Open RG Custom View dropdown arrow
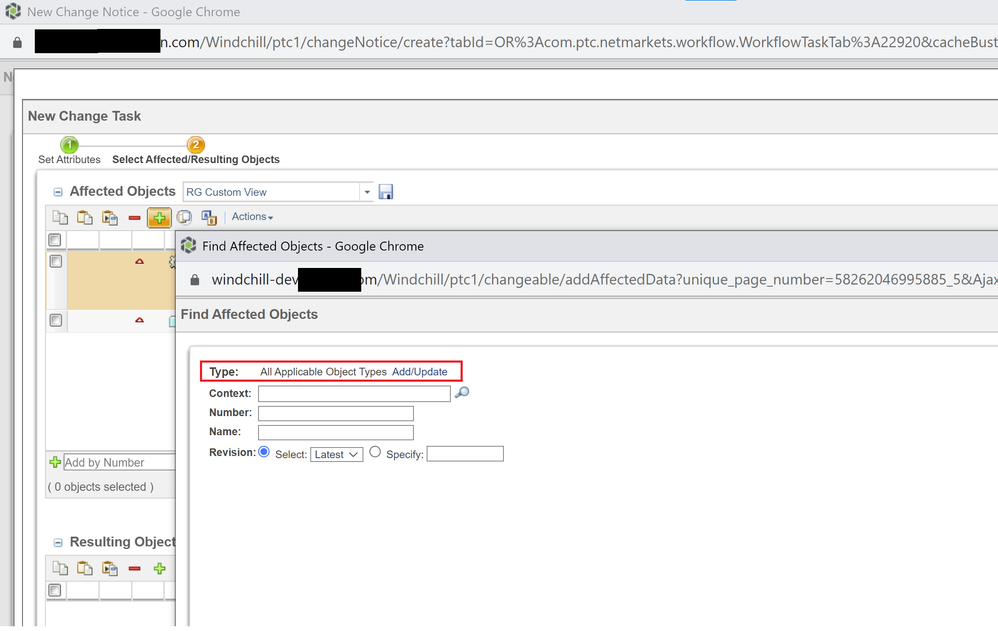 [367, 192]
